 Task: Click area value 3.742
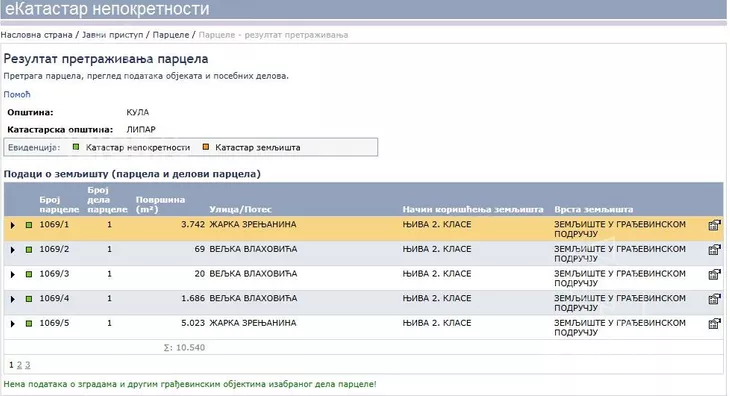click(193, 224)
